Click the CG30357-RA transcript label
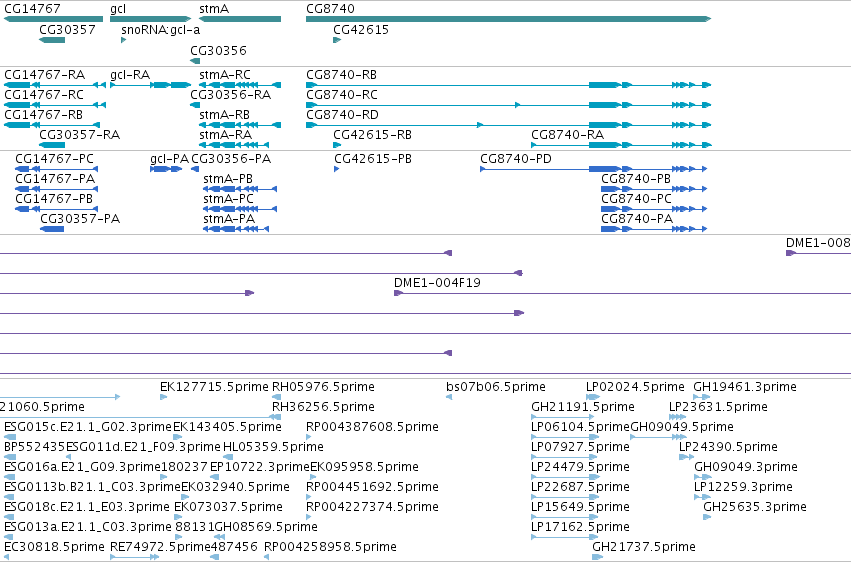The height and width of the screenshot is (562, 851). pos(79,135)
